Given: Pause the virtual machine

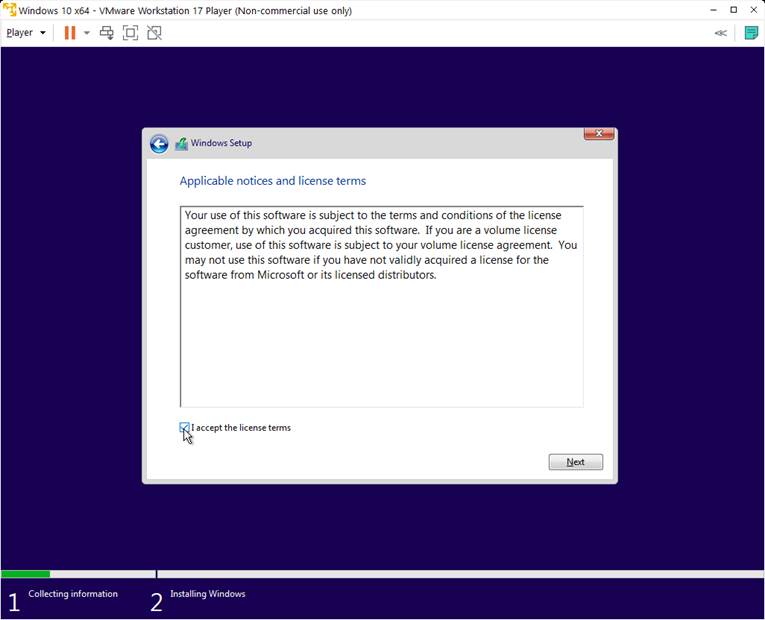Looking at the screenshot, I should [x=69, y=32].
